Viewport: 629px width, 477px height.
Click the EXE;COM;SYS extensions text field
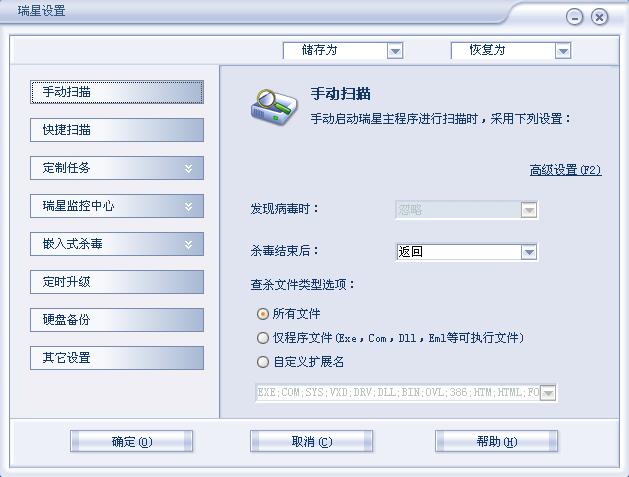(398, 393)
